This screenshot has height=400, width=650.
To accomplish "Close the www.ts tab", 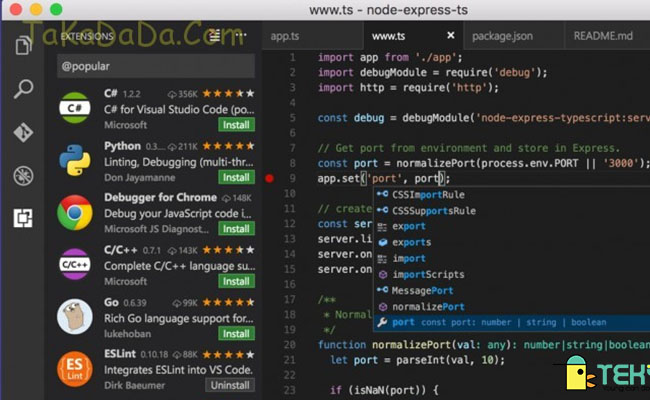I will pyautogui.click(x=451, y=36).
